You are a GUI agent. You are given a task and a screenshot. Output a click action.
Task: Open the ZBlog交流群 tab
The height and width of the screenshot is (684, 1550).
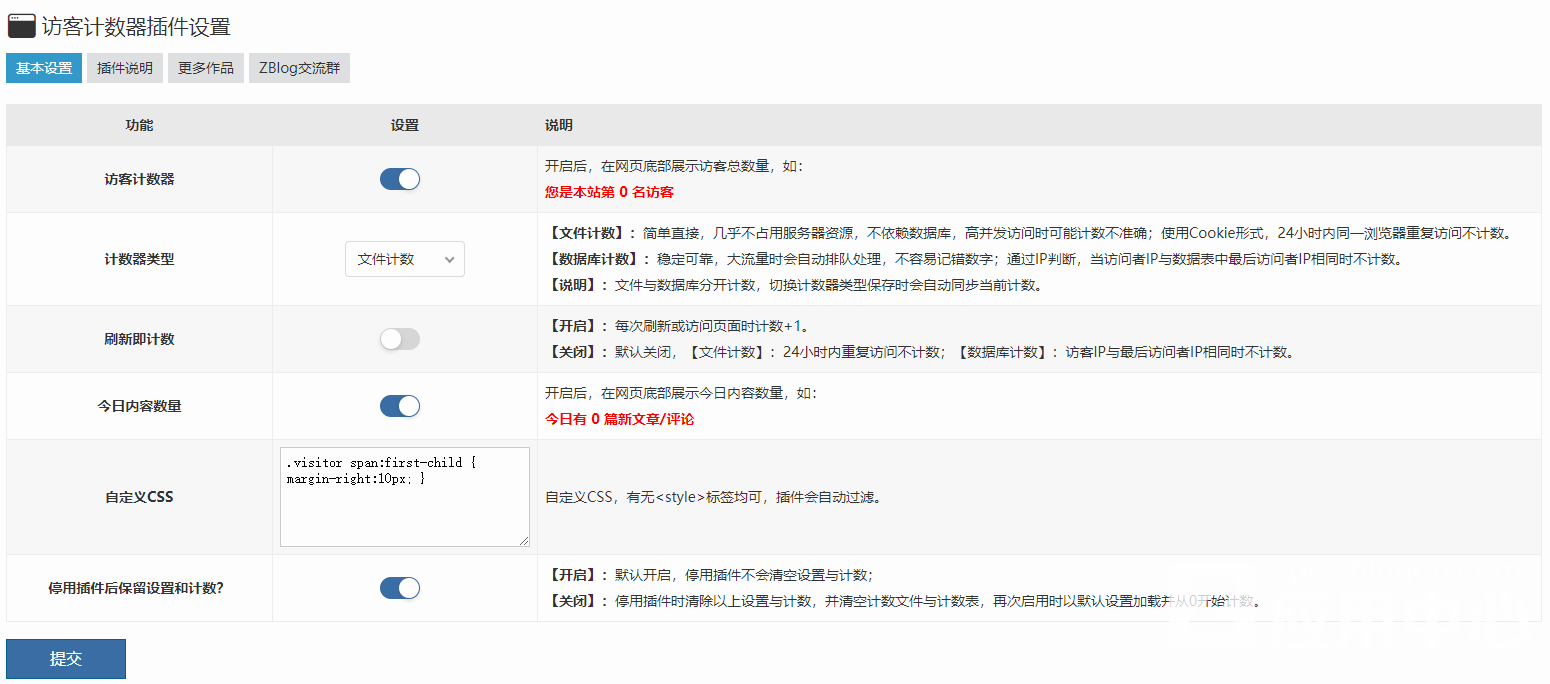pyautogui.click(x=299, y=68)
